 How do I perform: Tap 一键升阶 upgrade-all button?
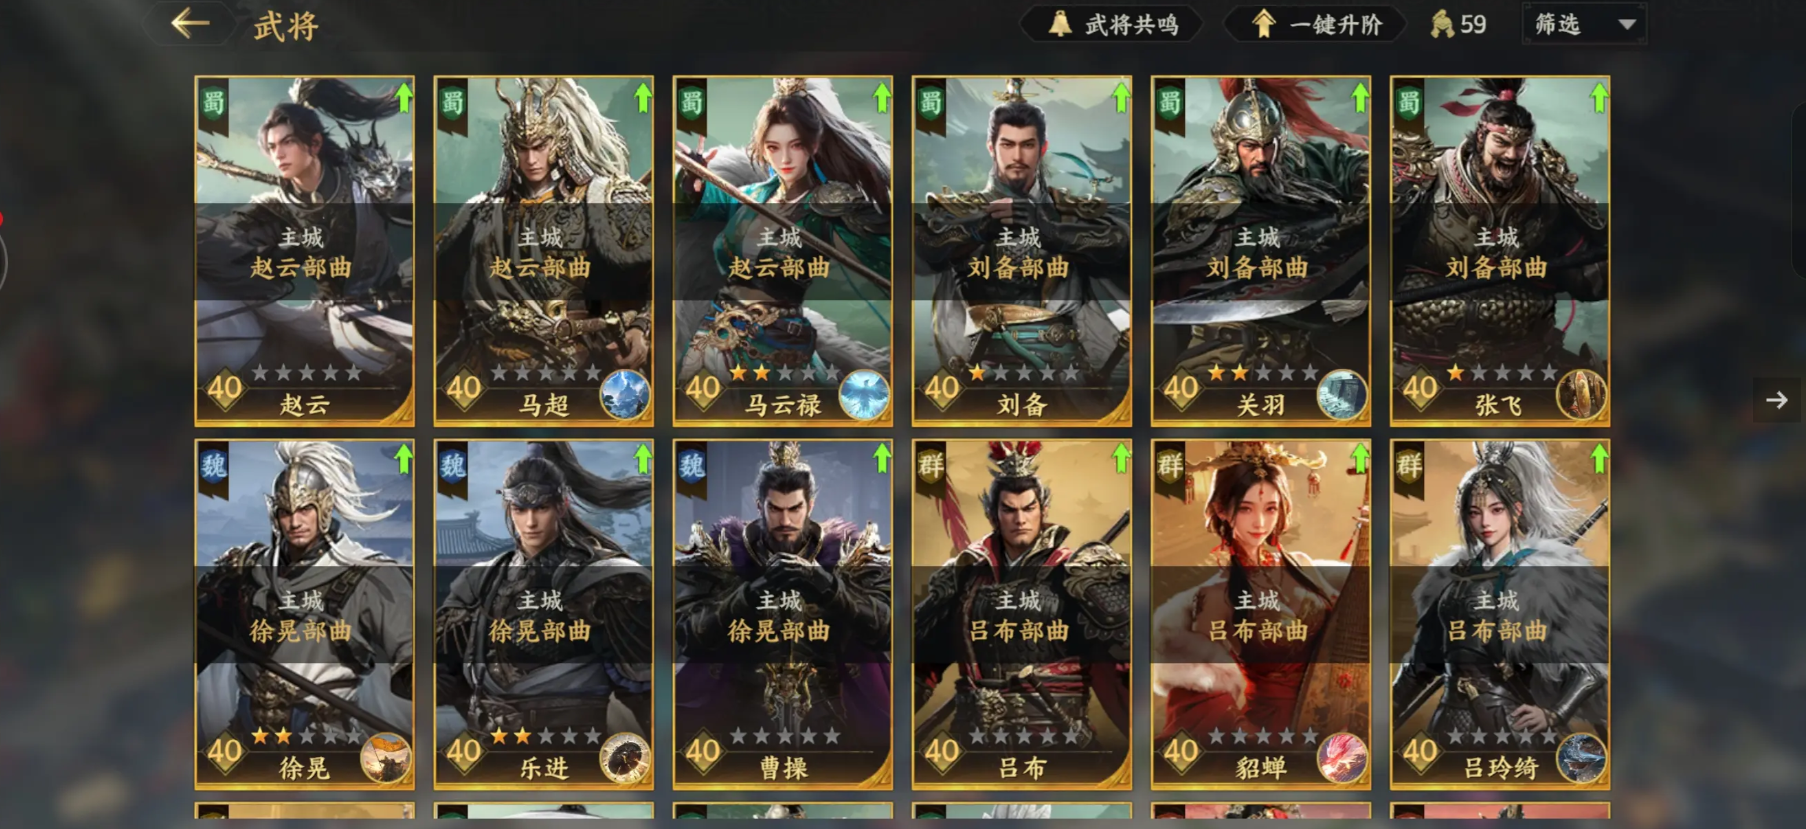(1317, 24)
